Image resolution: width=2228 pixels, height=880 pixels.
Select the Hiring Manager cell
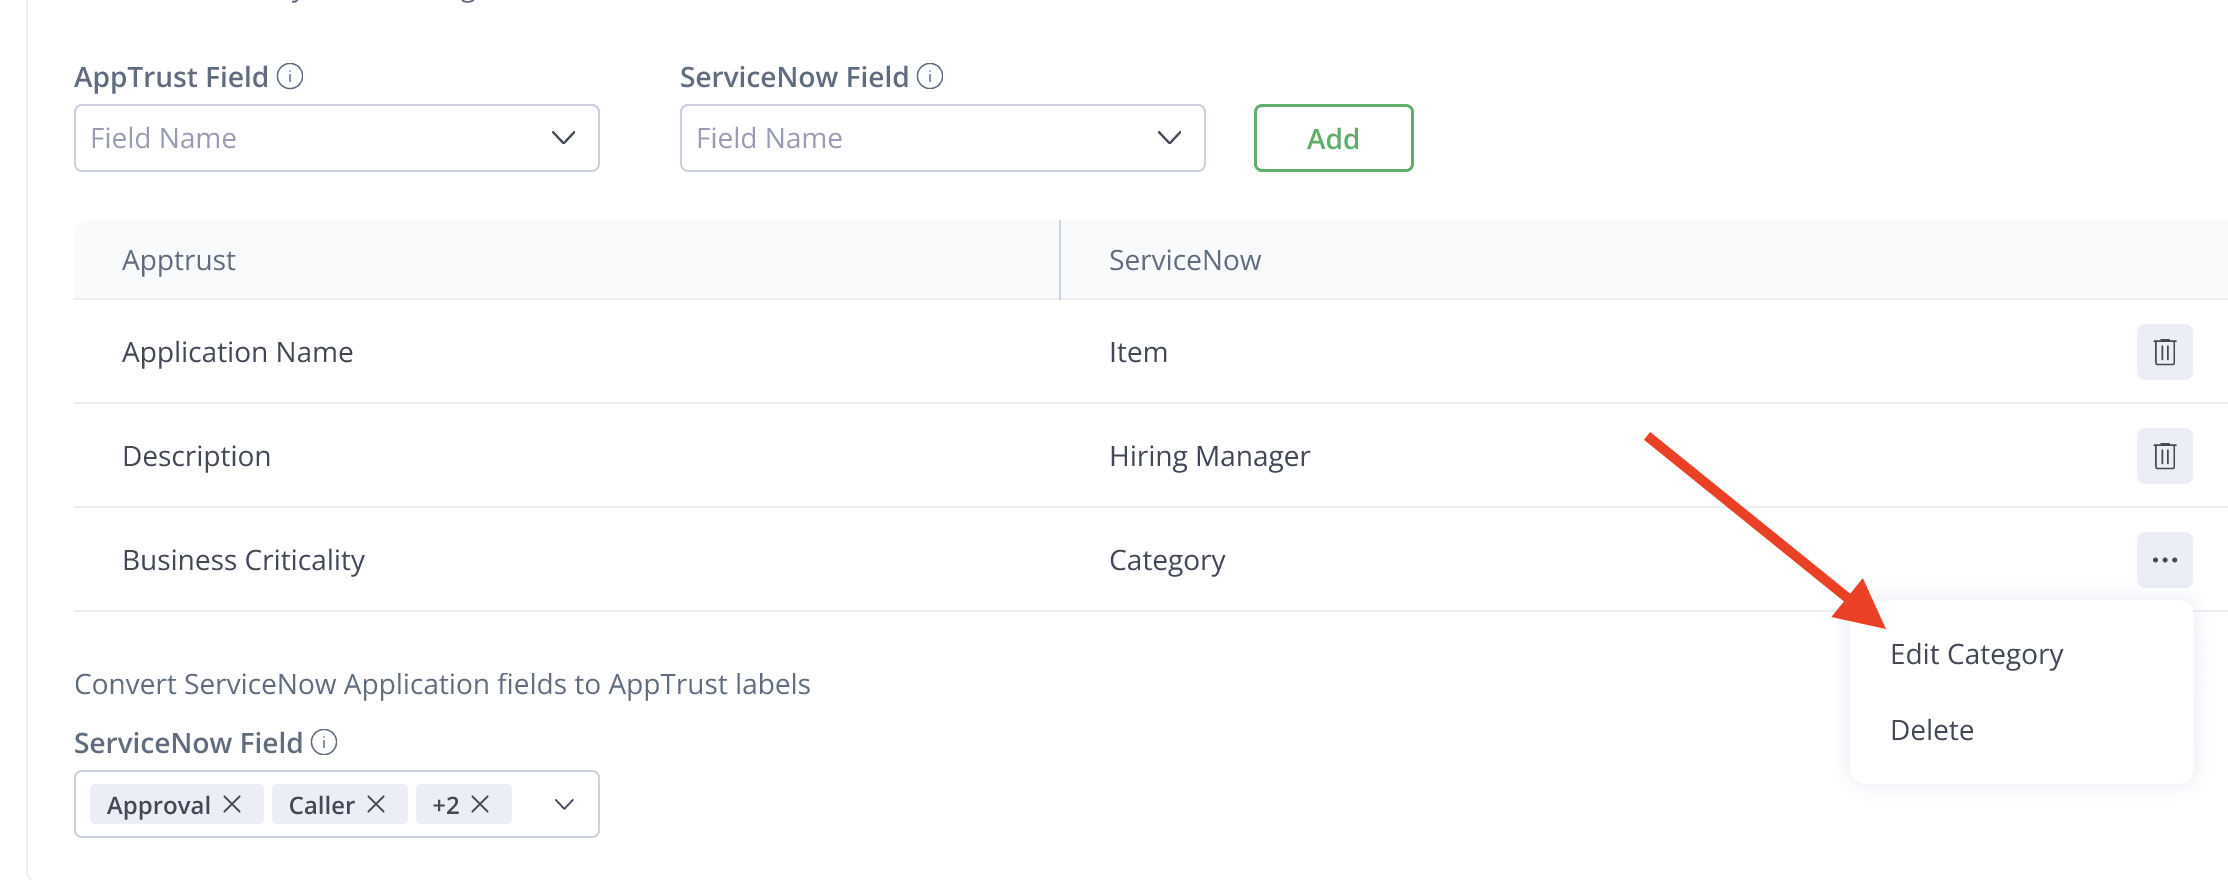pyautogui.click(x=1209, y=456)
